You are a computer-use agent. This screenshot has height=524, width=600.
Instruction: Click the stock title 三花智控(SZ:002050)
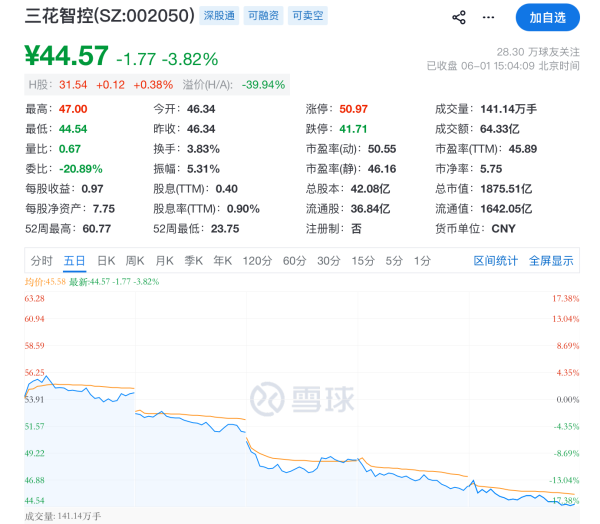click(110, 16)
